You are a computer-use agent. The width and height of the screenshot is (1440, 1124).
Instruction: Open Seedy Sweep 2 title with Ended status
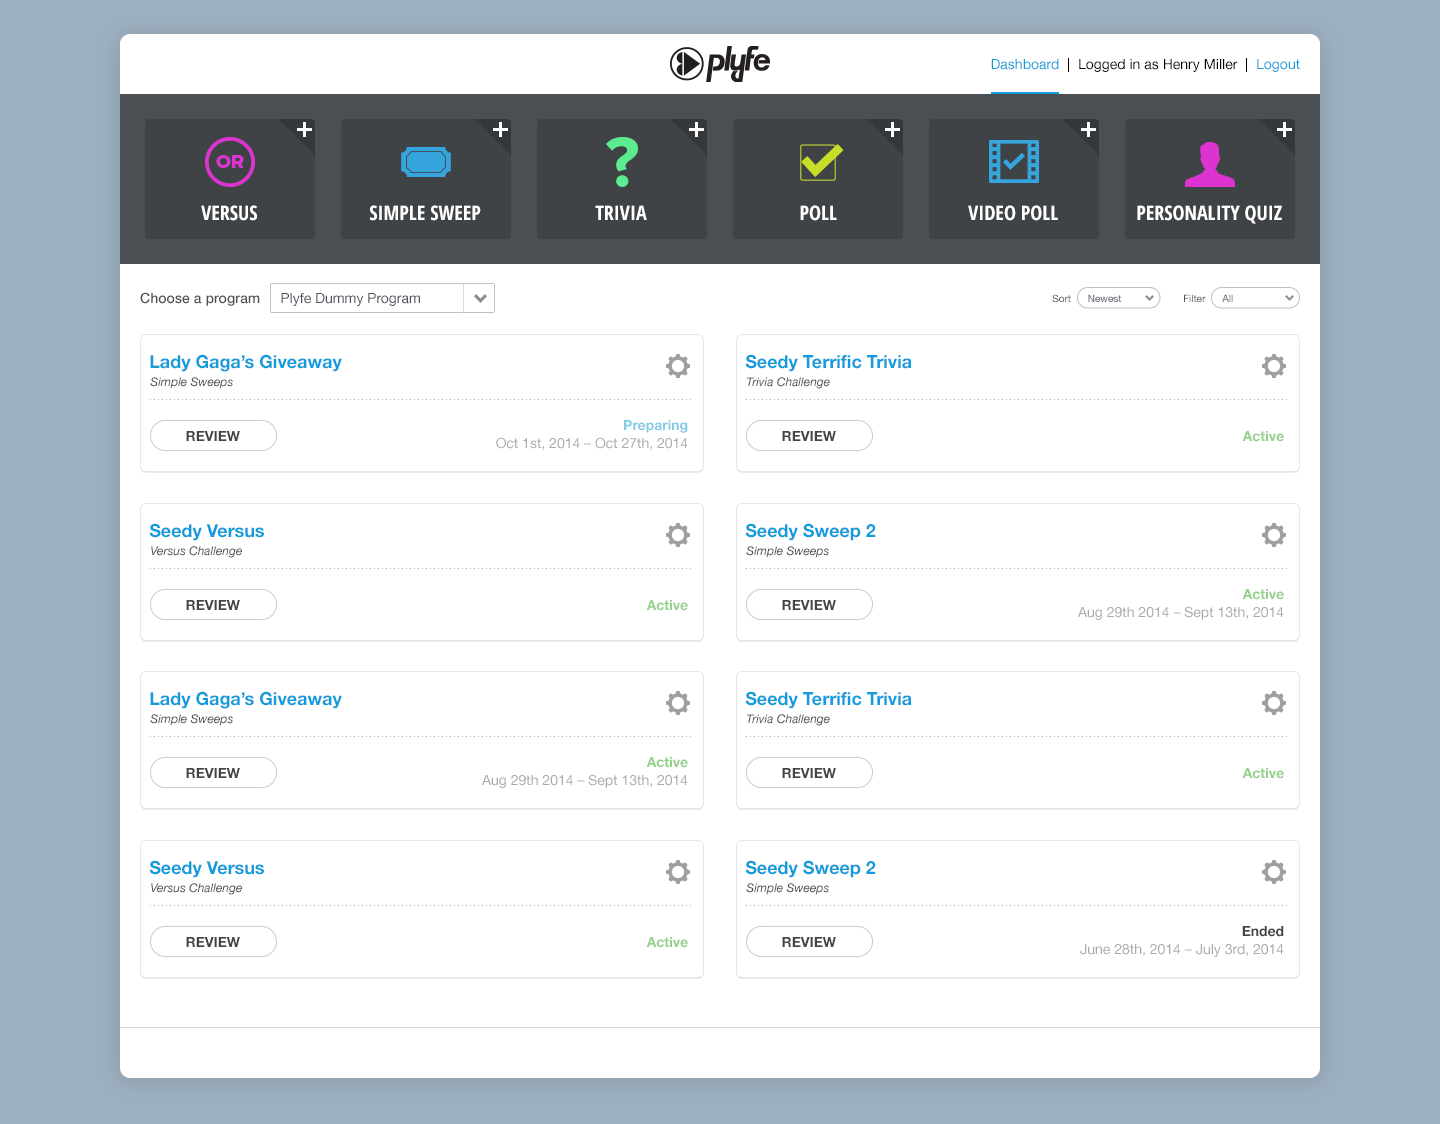(x=811, y=868)
